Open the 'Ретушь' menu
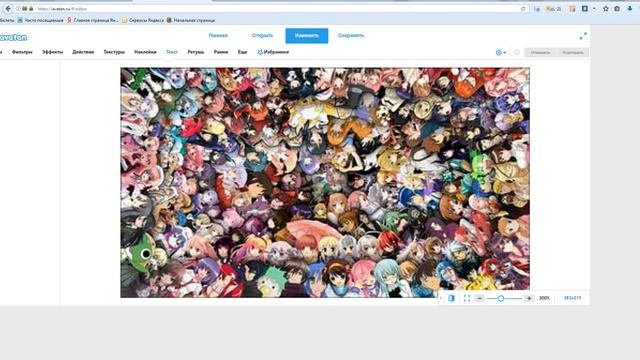This screenshot has width=640, height=360. pyautogui.click(x=196, y=52)
